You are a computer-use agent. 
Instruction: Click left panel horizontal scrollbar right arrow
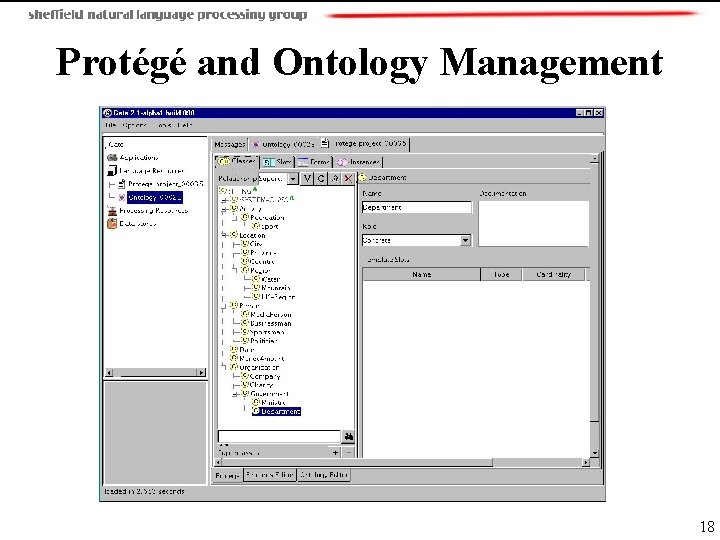point(202,372)
